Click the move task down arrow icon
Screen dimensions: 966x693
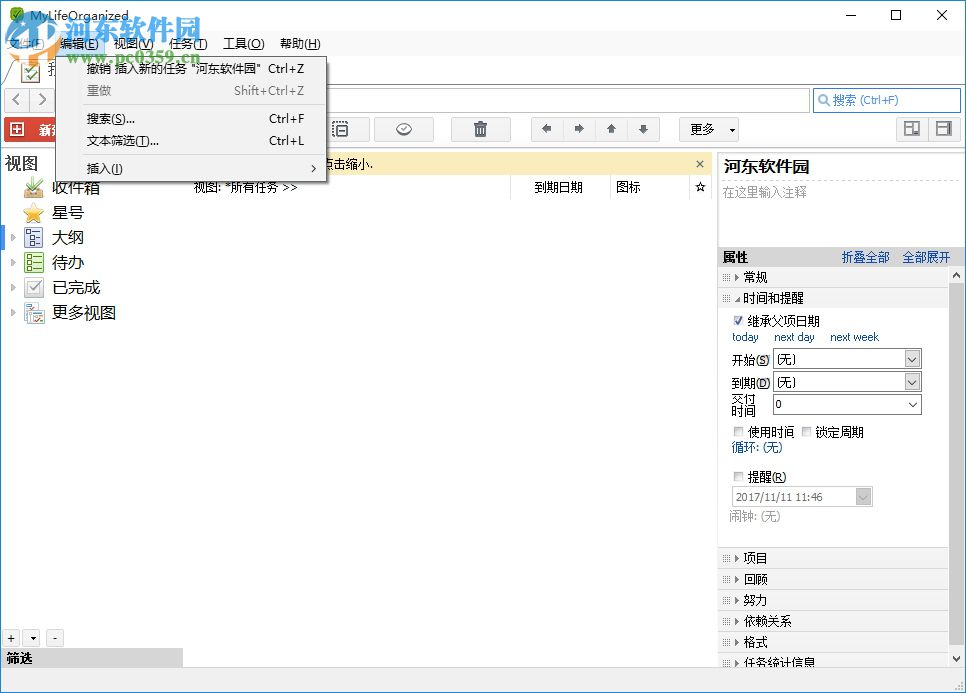[x=641, y=129]
